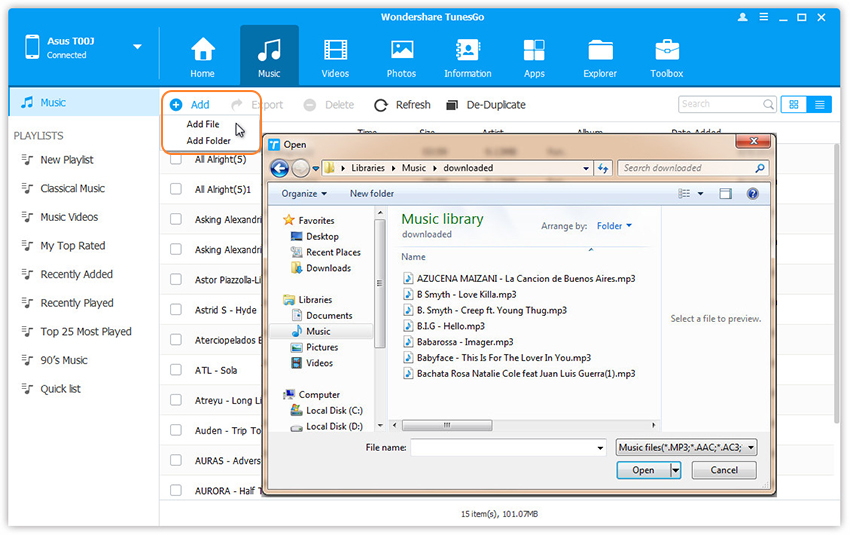The width and height of the screenshot is (850, 535).
Task: Check the box for ATL - Sola
Action: tap(176, 370)
